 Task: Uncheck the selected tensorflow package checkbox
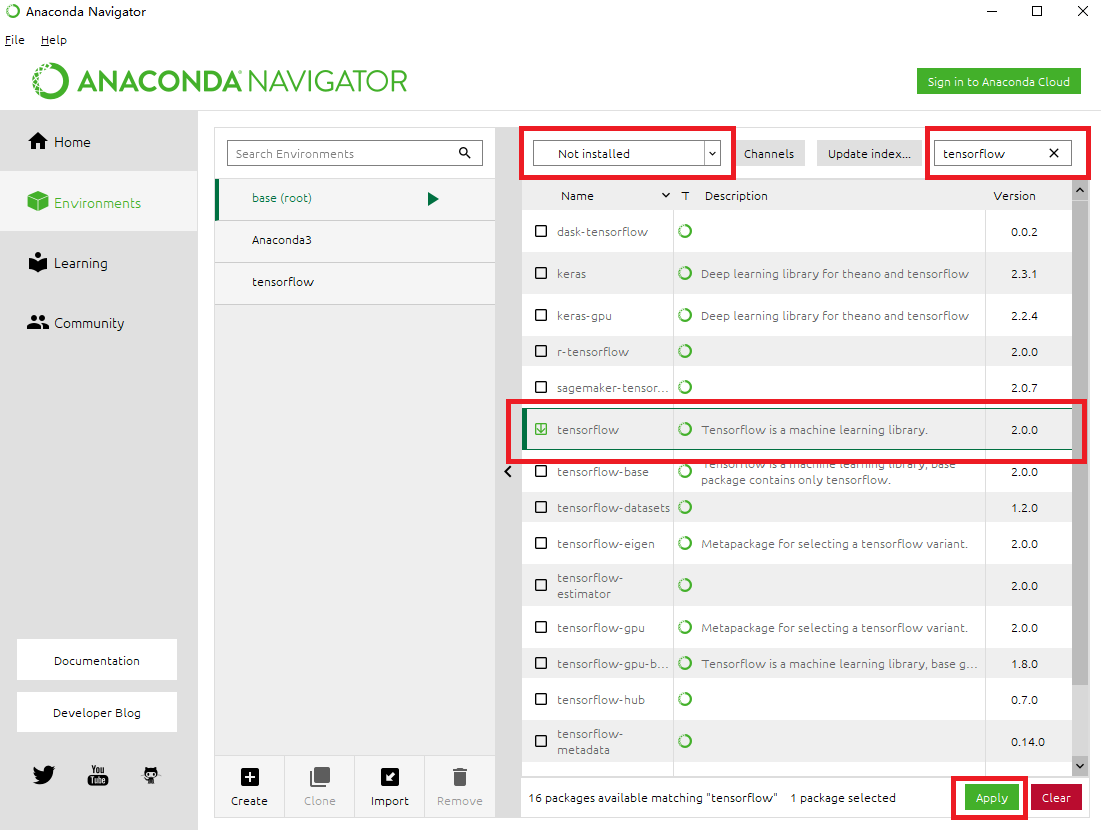[x=541, y=429]
